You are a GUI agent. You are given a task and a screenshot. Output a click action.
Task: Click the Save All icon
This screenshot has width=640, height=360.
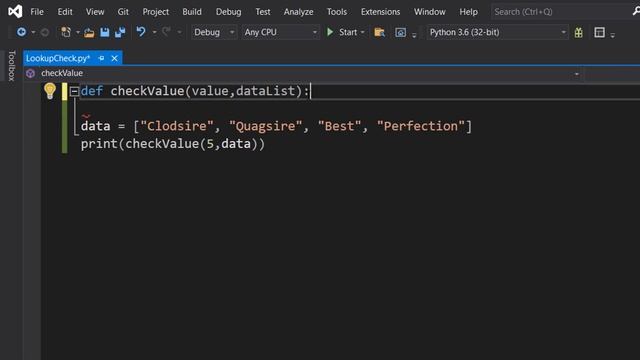coord(120,32)
